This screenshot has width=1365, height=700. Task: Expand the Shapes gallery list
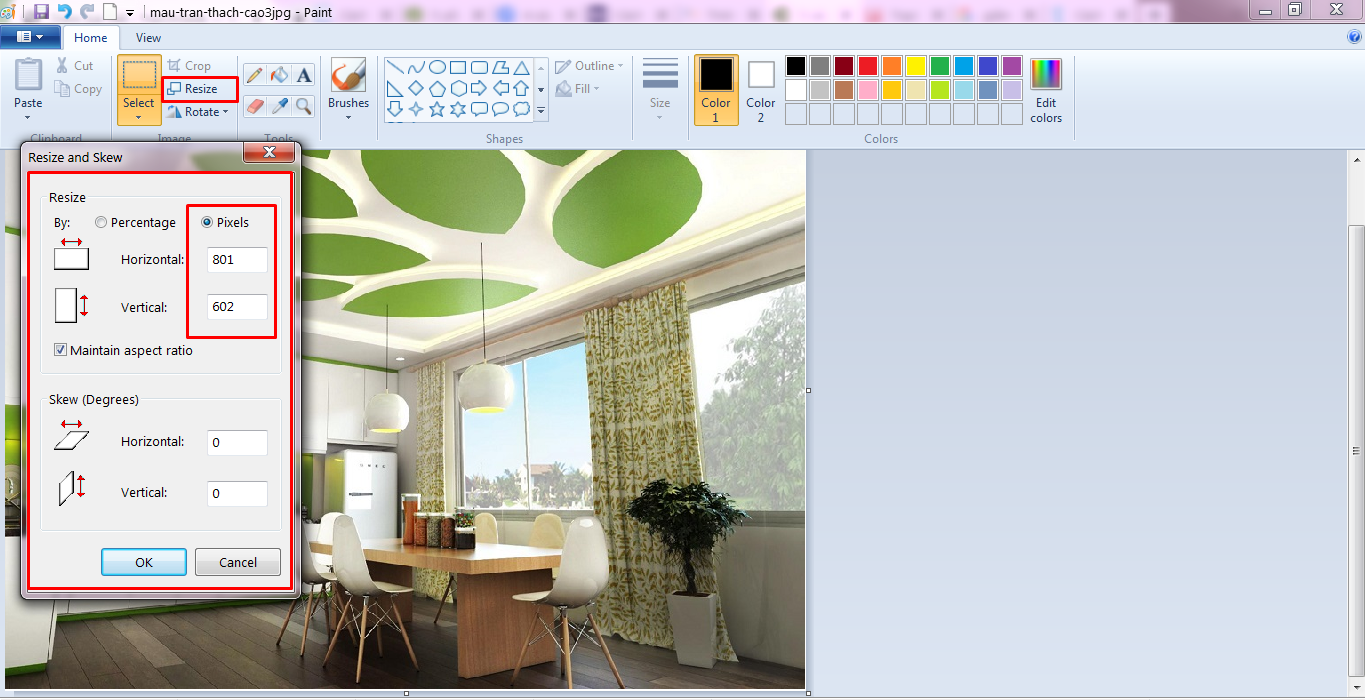[x=541, y=111]
